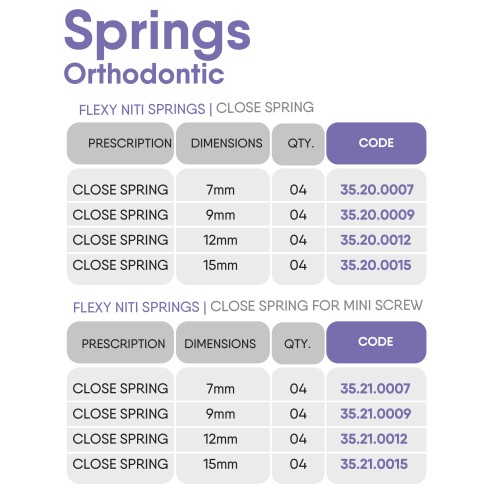Select the FLEXY NITI SPRINGS close spring heading
Image resolution: width=500 pixels, height=500 pixels.
(196, 108)
